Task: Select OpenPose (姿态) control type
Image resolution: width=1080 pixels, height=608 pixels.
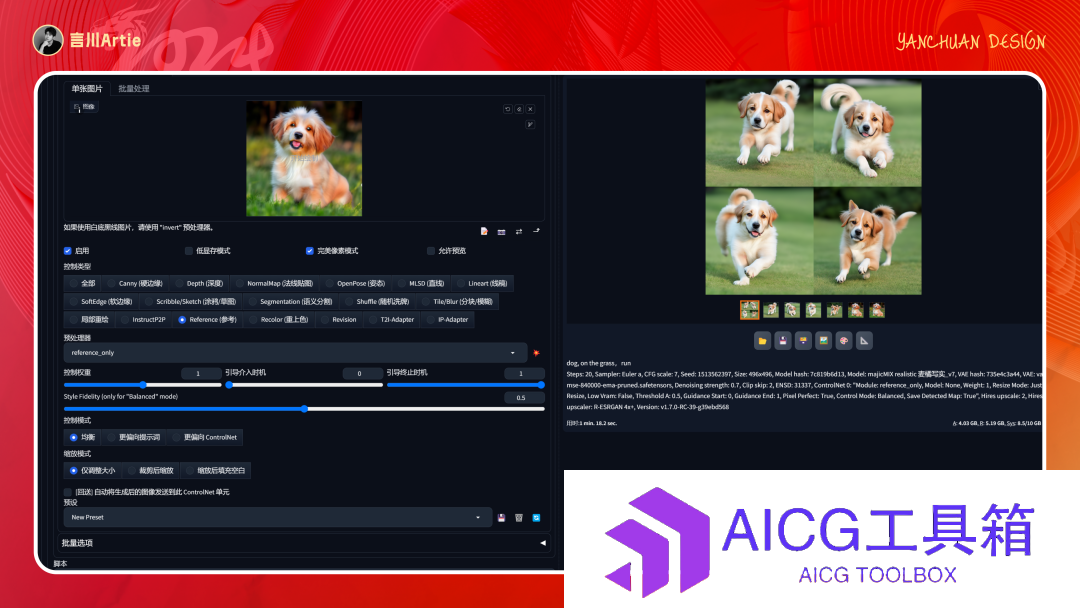Action: [x=355, y=283]
